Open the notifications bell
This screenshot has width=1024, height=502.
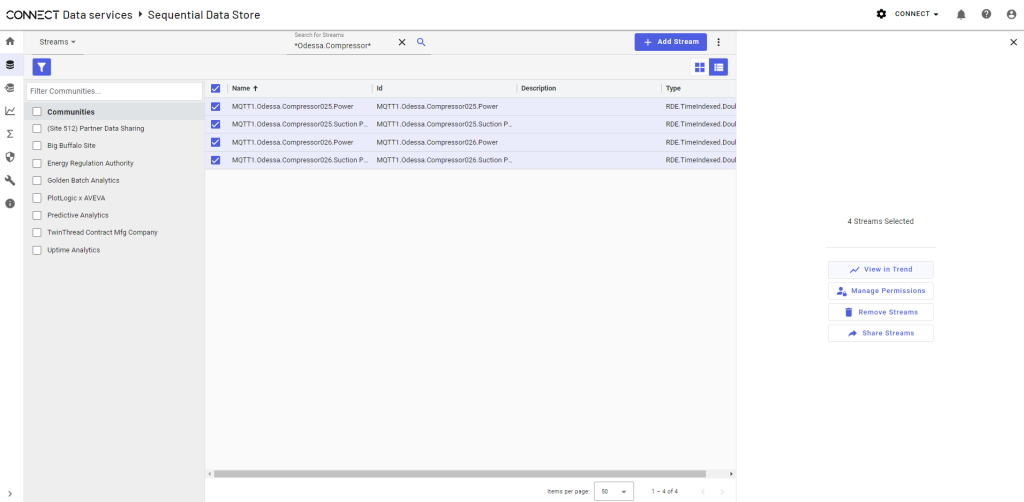pos(961,14)
